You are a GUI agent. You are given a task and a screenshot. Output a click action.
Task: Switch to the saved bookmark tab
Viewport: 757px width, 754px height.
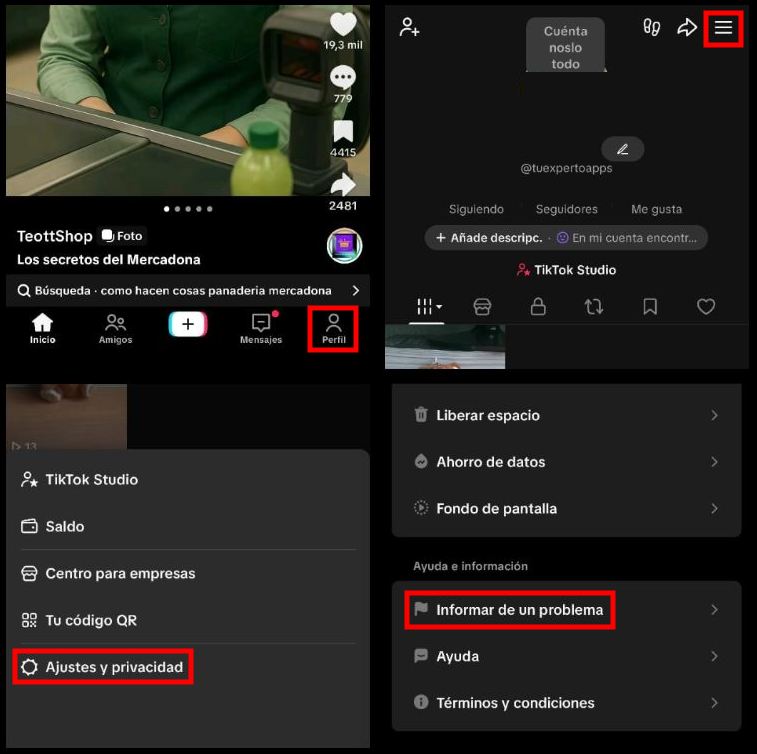pos(650,307)
